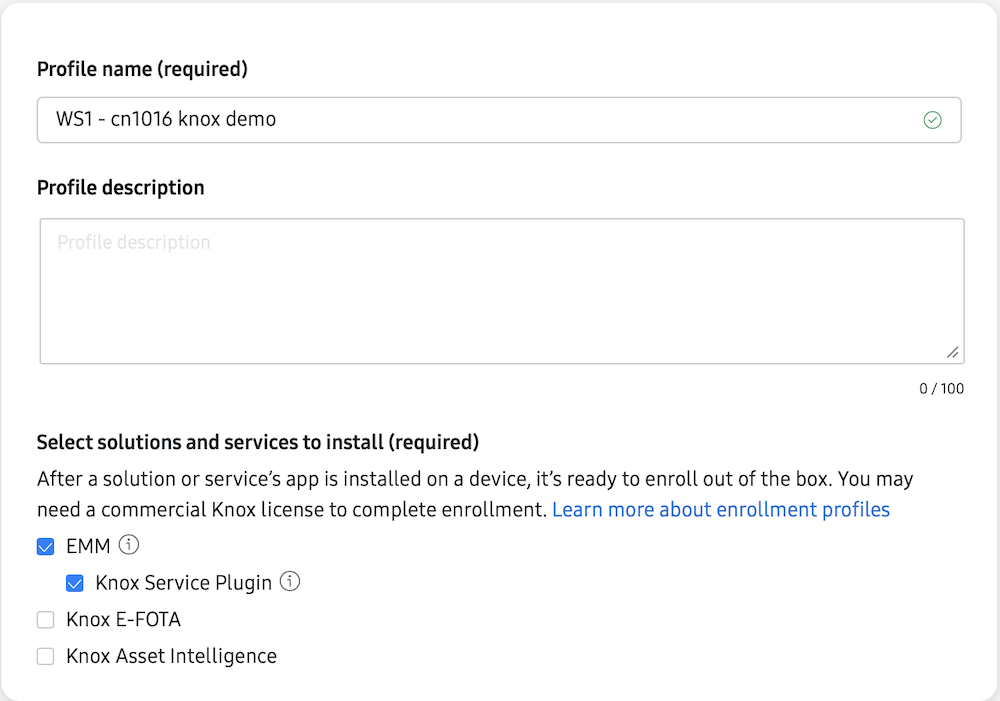Click the 0 / 100 character counter
The height and width of the screenshot is (701, 1000).
pos(941,388)
